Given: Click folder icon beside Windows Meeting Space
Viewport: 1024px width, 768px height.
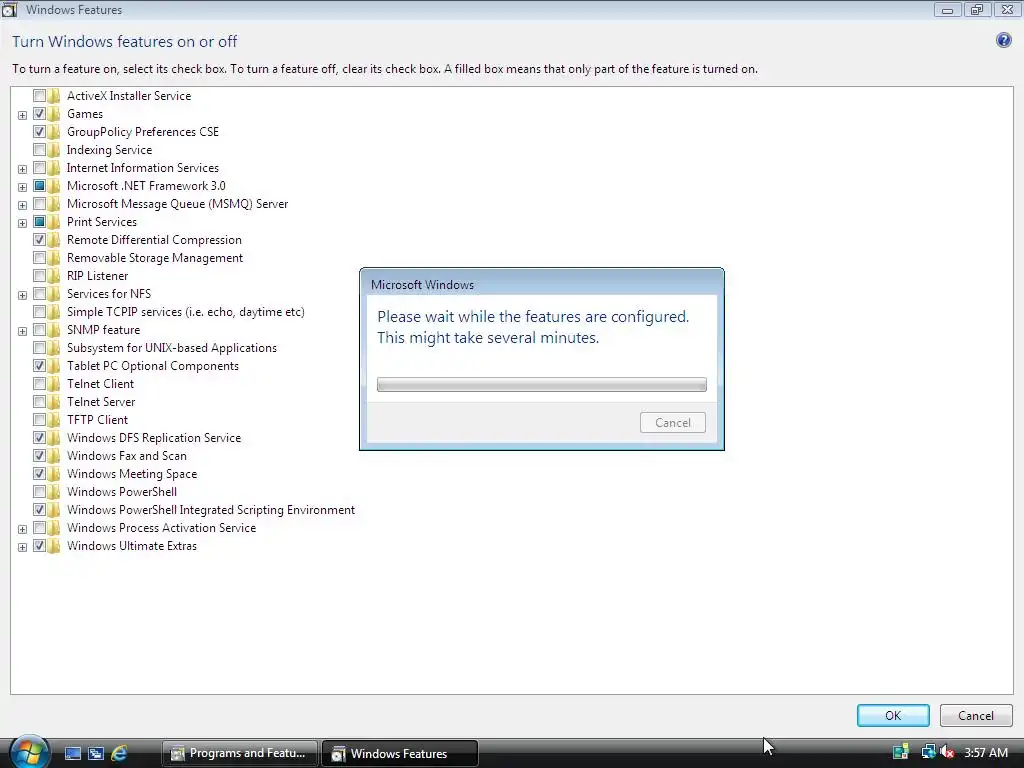Looking at the screenshot, I should coord(54,474).
